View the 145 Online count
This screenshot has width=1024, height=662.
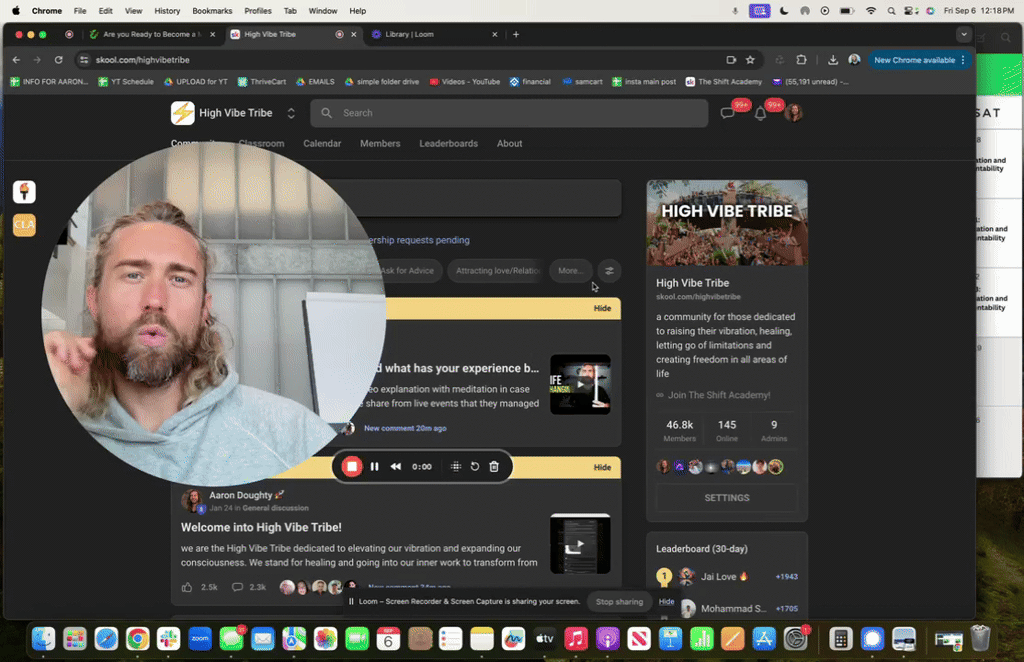727,430
